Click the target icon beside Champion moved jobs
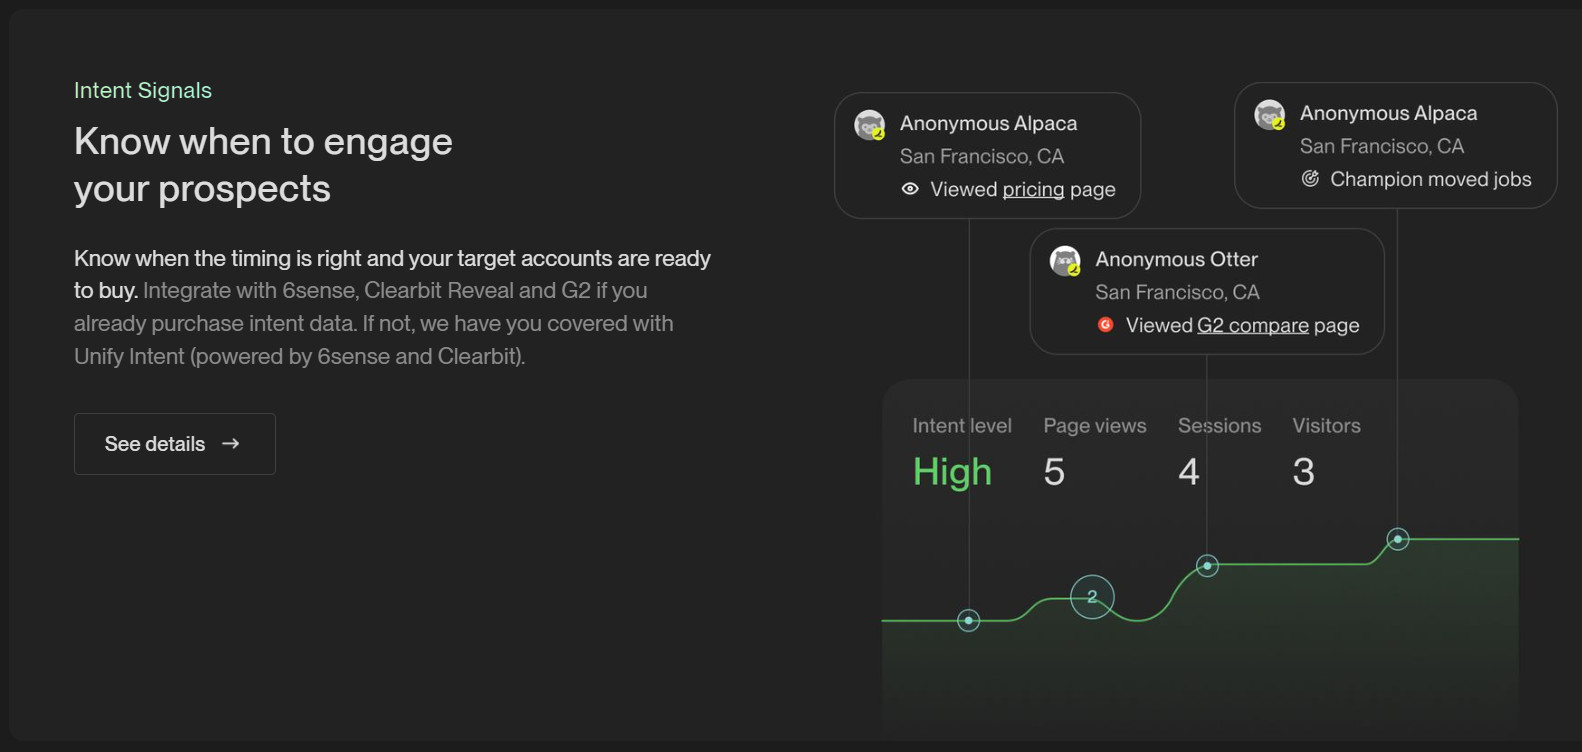Viewport: 1582px width, 752px height. click(x=1310, y=179)
